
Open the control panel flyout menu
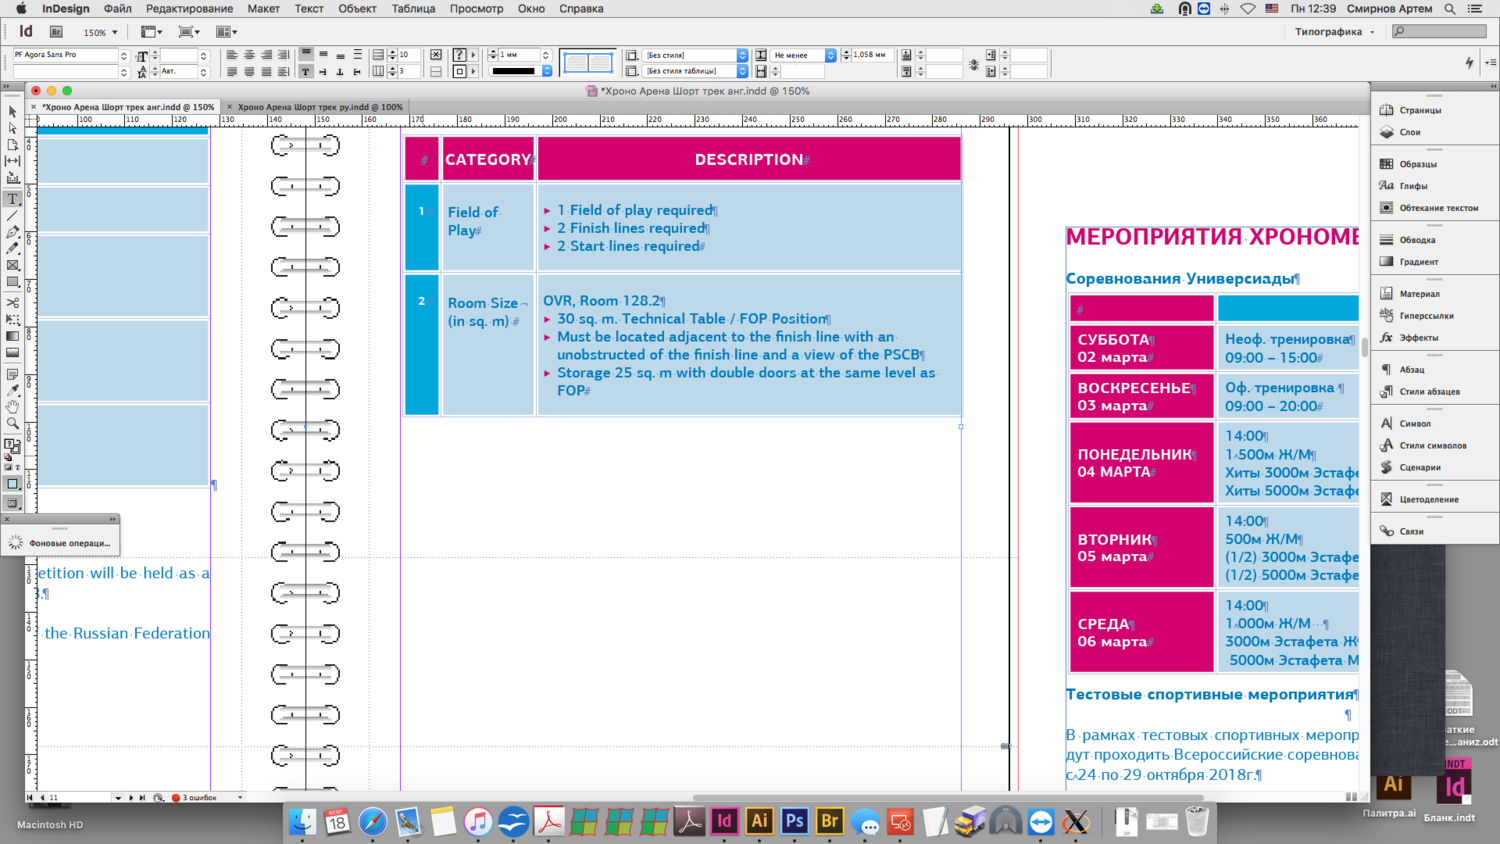1491,62
